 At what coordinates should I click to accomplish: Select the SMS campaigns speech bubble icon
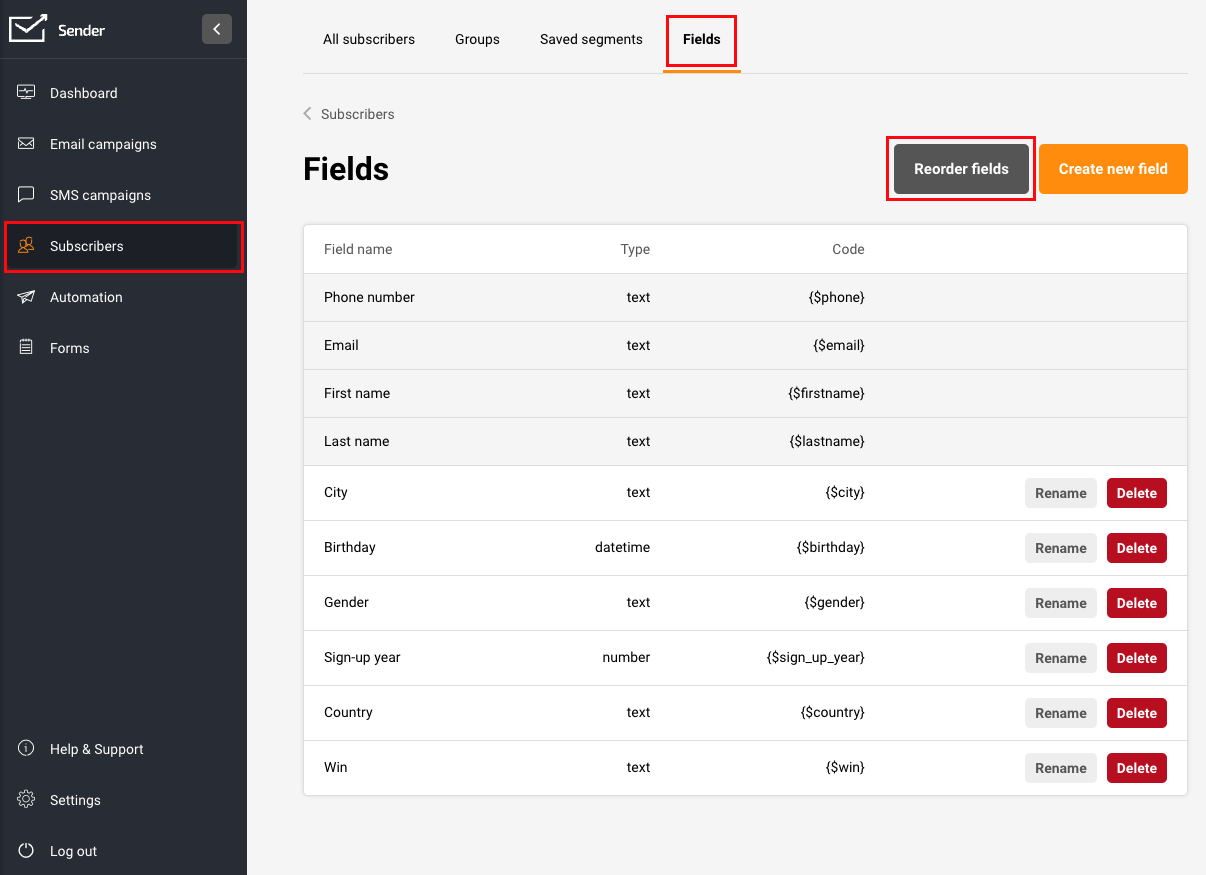pos(27,195)
